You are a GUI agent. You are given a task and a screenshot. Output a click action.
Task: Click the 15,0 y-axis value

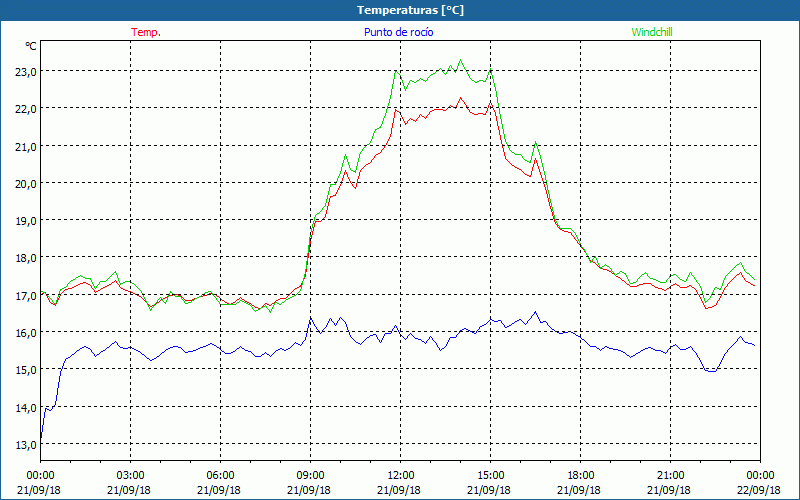(24, 370)
